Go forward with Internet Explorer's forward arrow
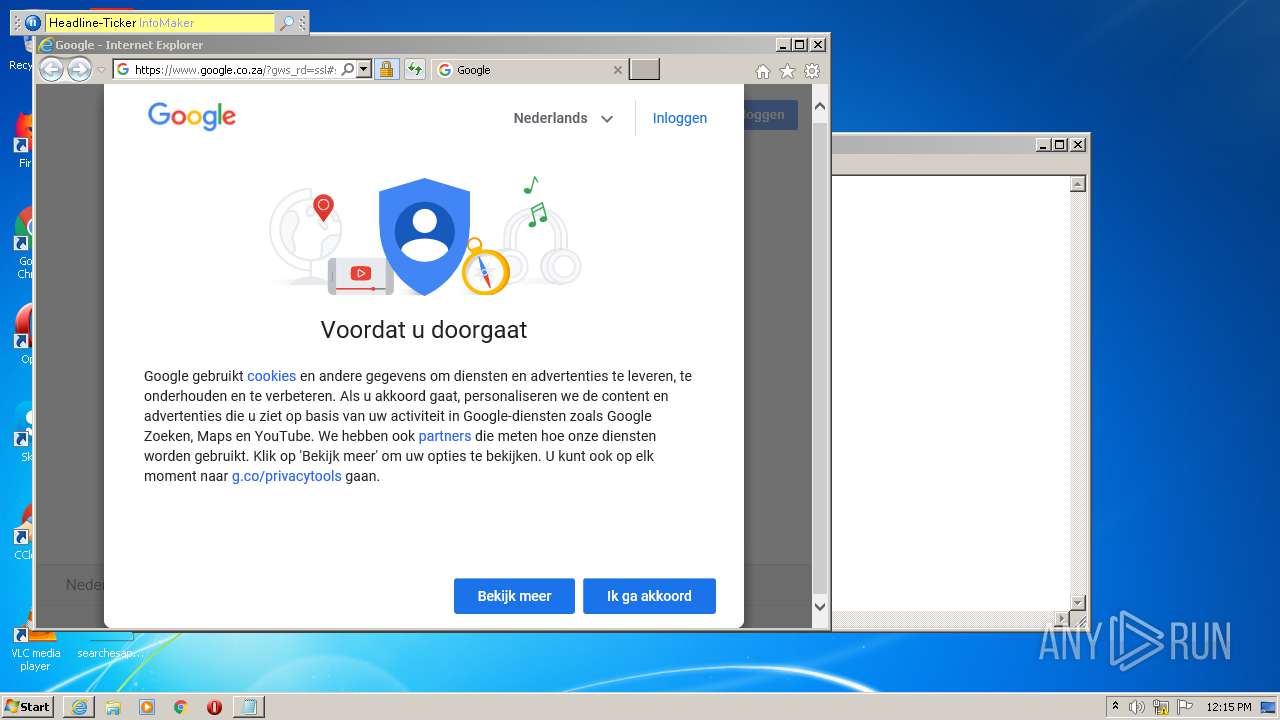 pyautogui.click(x=80, y=70)
